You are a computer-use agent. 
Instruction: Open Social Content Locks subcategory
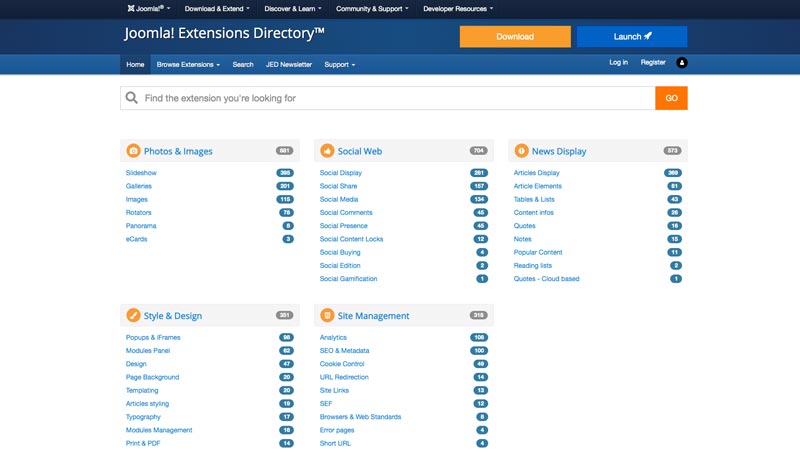click(x=352, y=239)
